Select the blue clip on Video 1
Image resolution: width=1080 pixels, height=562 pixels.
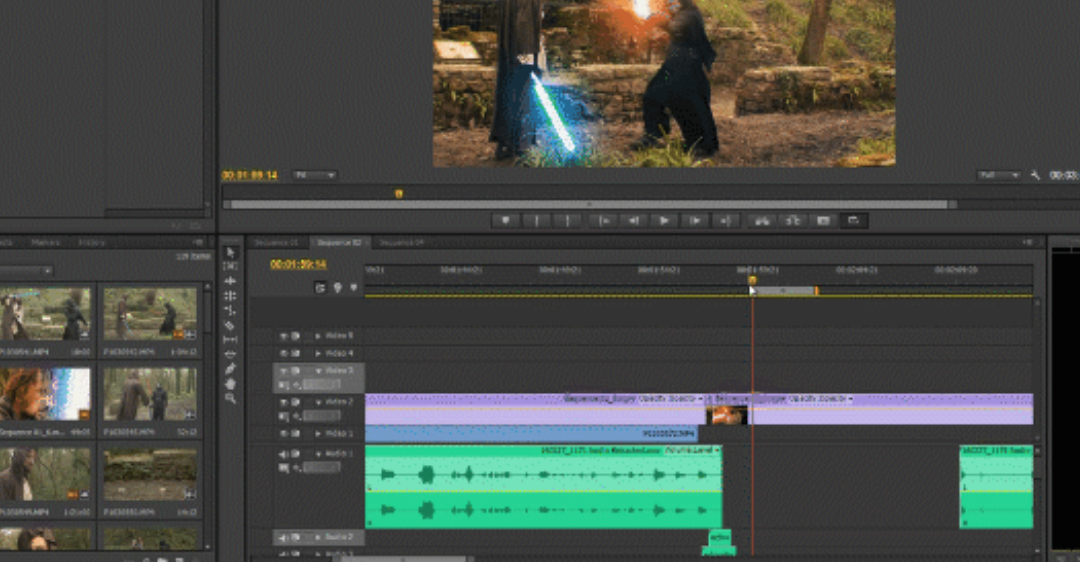[x=531, y=433]
